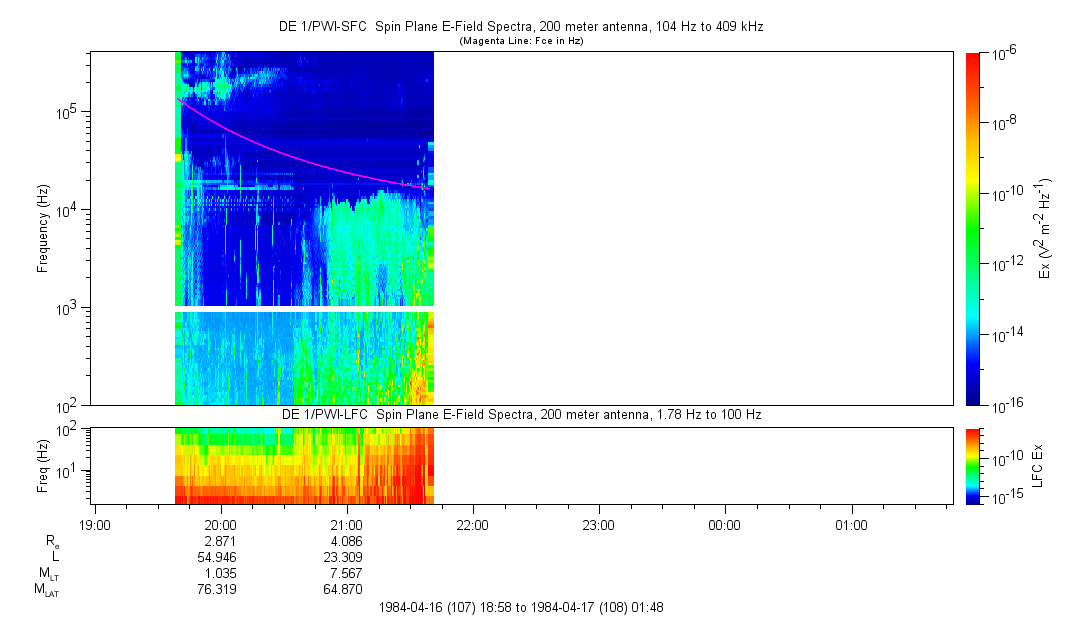Click the DE 1/PWI-SFC main plot title

[x=520, y=27]
